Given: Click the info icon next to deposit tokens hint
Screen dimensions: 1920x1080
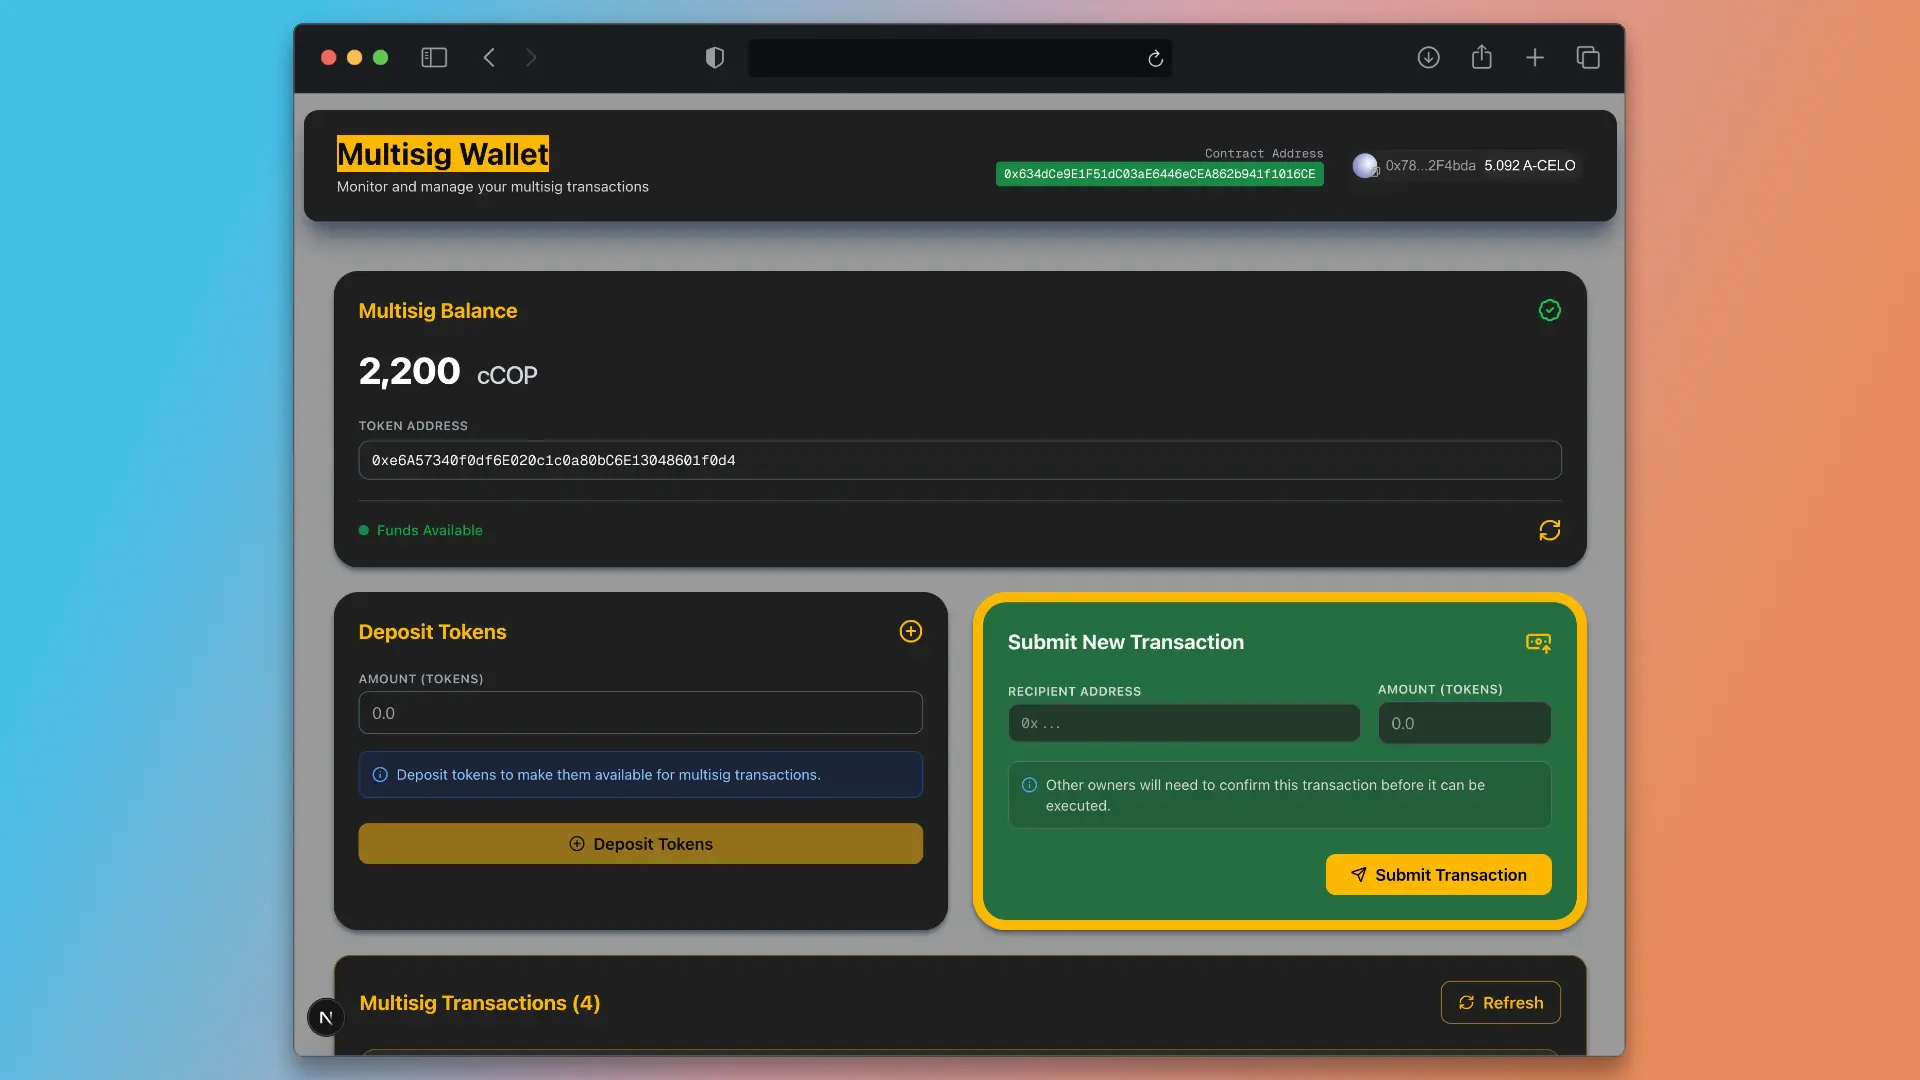Looking at the screenshot, I should (380, 774).
